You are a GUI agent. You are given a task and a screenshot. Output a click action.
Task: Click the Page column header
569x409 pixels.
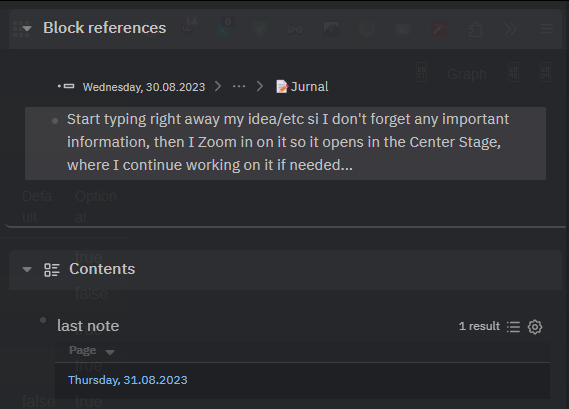83,350
